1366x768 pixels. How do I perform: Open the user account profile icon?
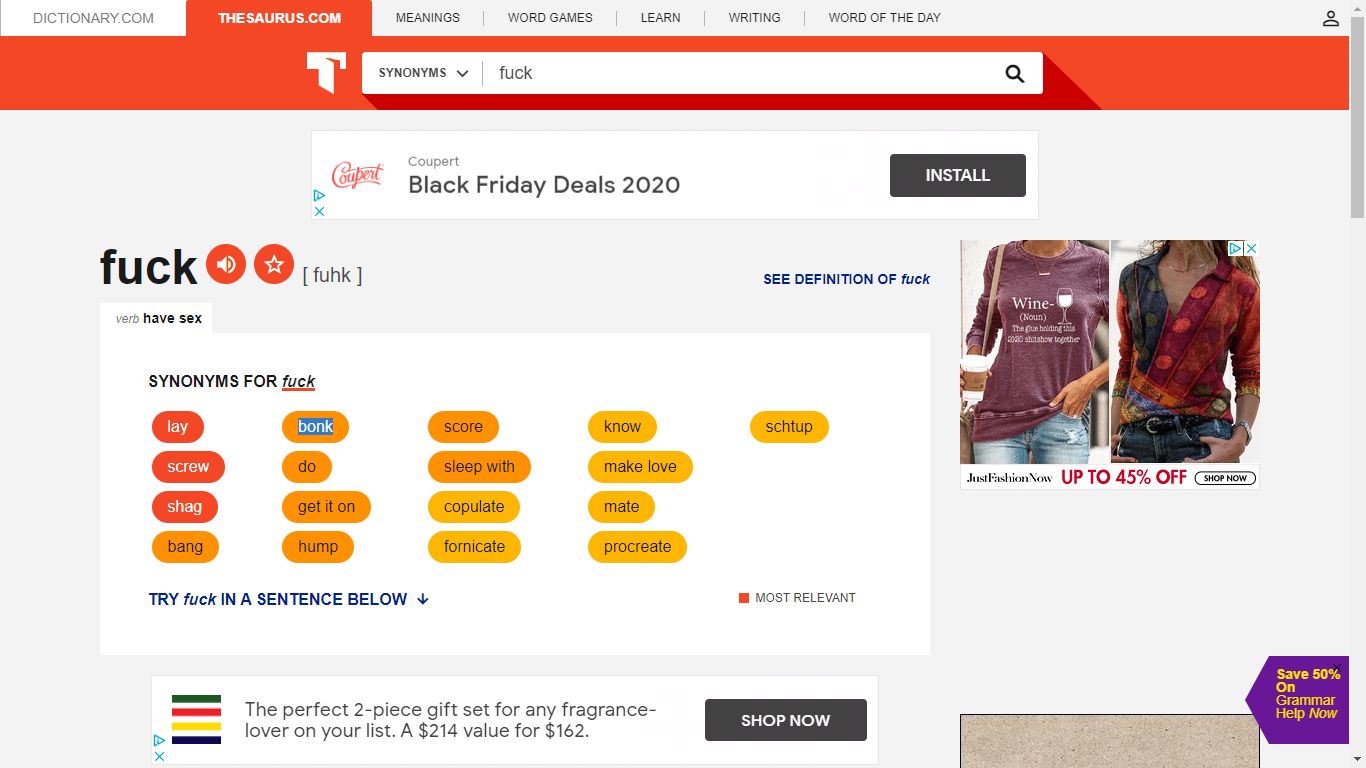1330,18
